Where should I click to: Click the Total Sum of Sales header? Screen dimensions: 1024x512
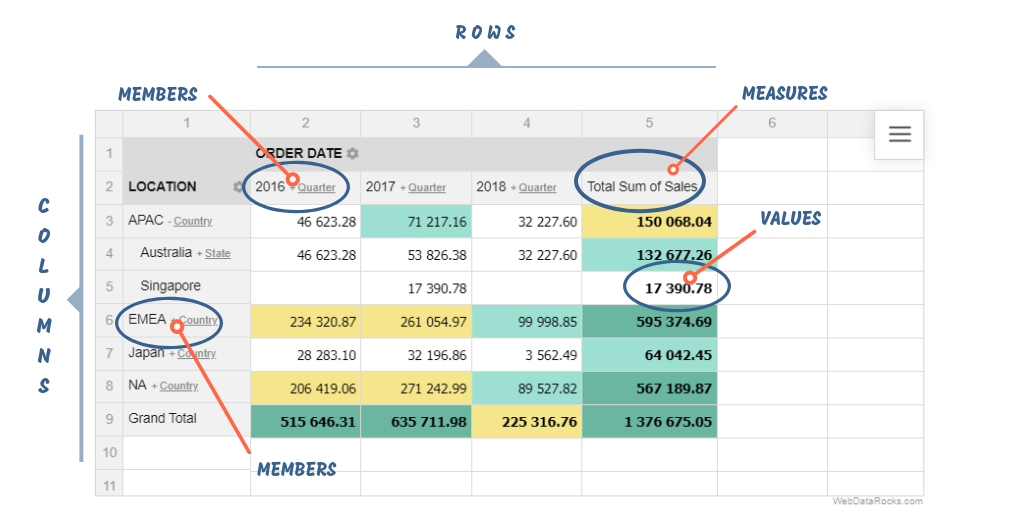pos(642,187)
